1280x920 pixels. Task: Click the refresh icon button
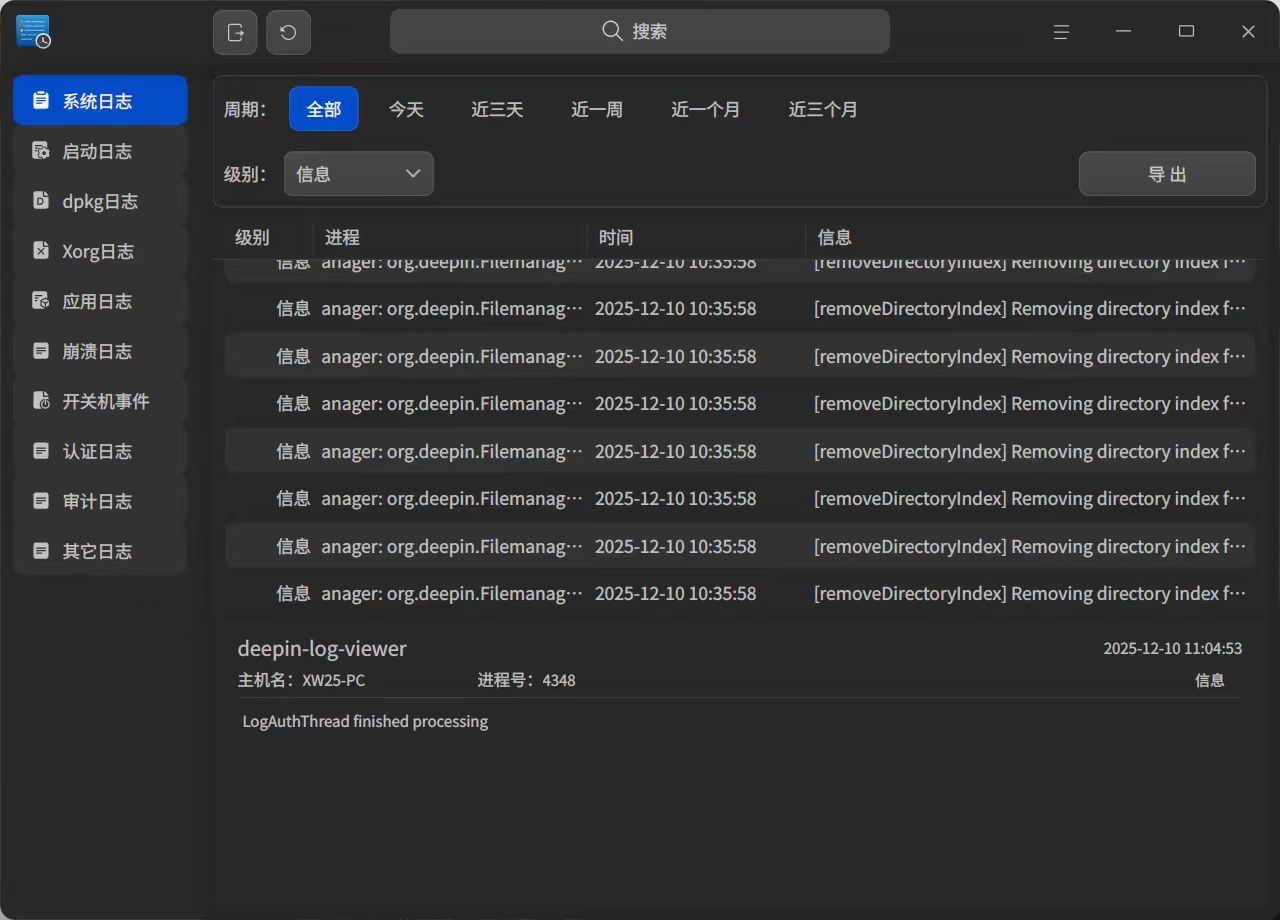(x=288, y=32)
